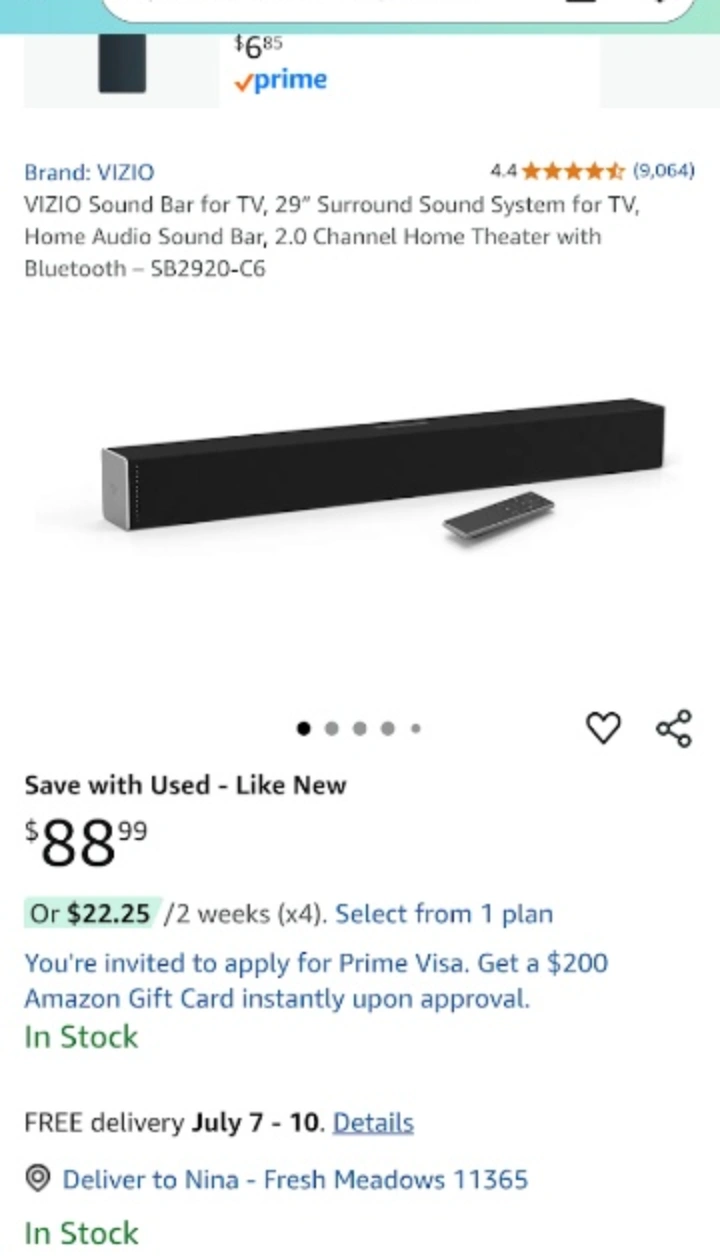
Task: Tap the location pin icon
Action: (38, 1179)
